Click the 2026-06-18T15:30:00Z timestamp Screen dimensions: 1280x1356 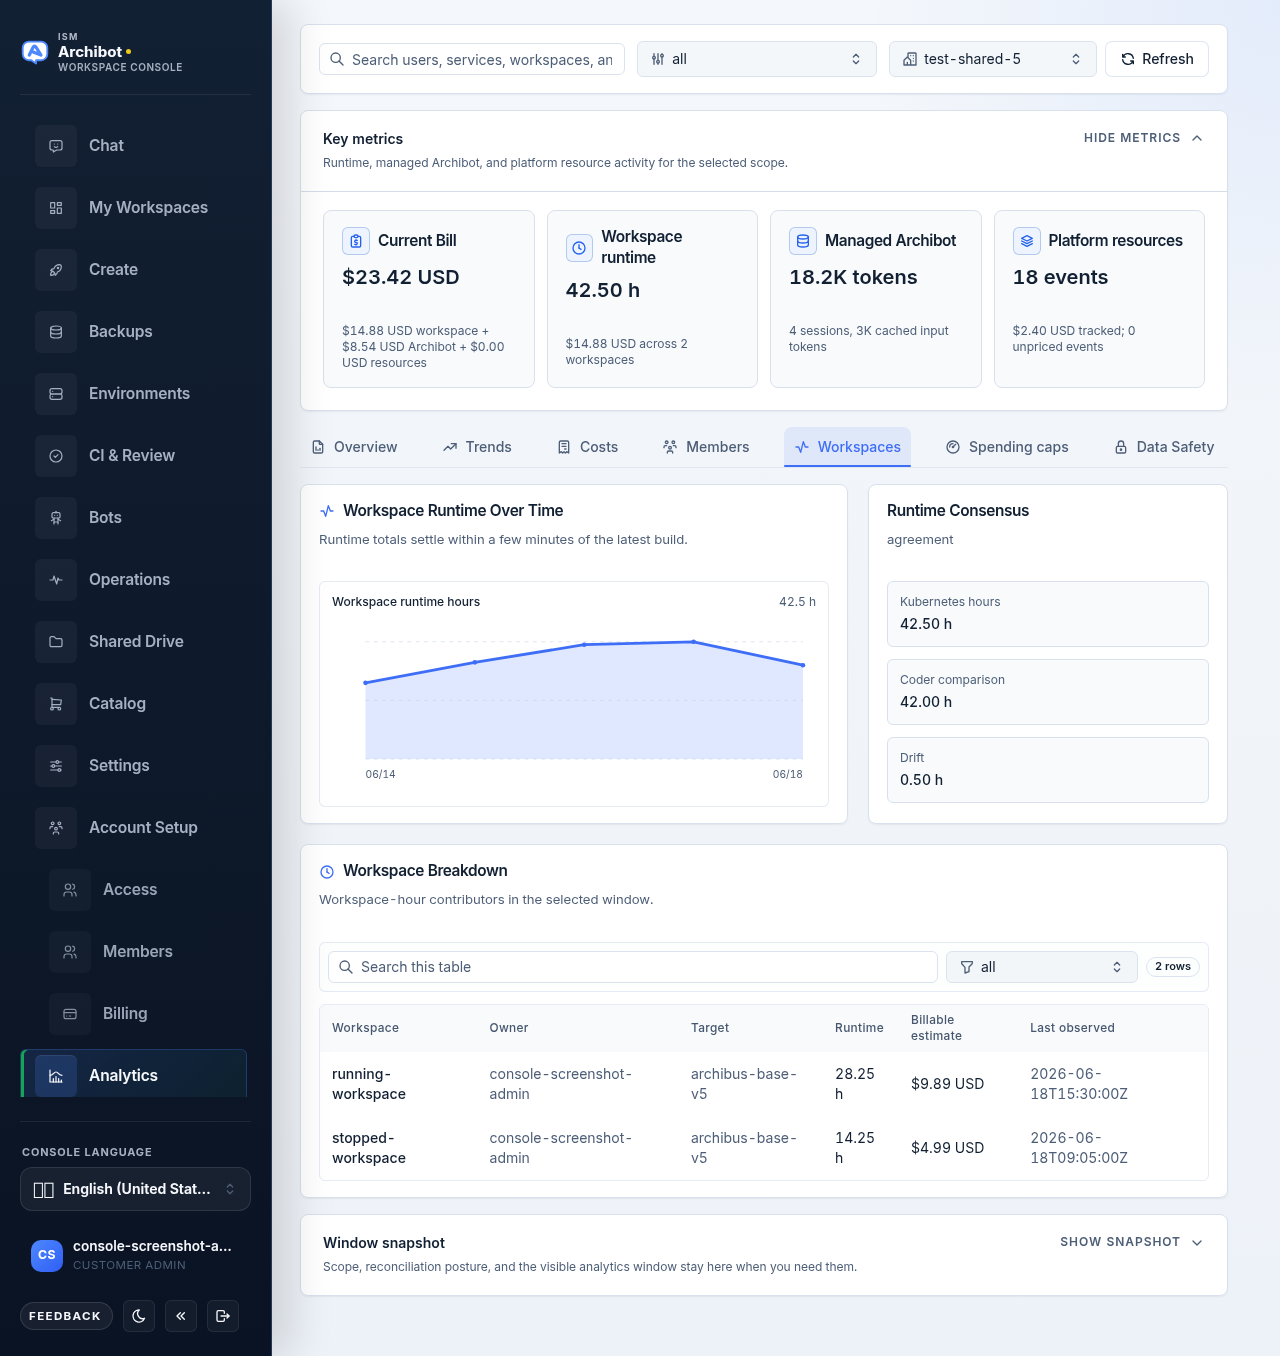tap(1079, 1084)
